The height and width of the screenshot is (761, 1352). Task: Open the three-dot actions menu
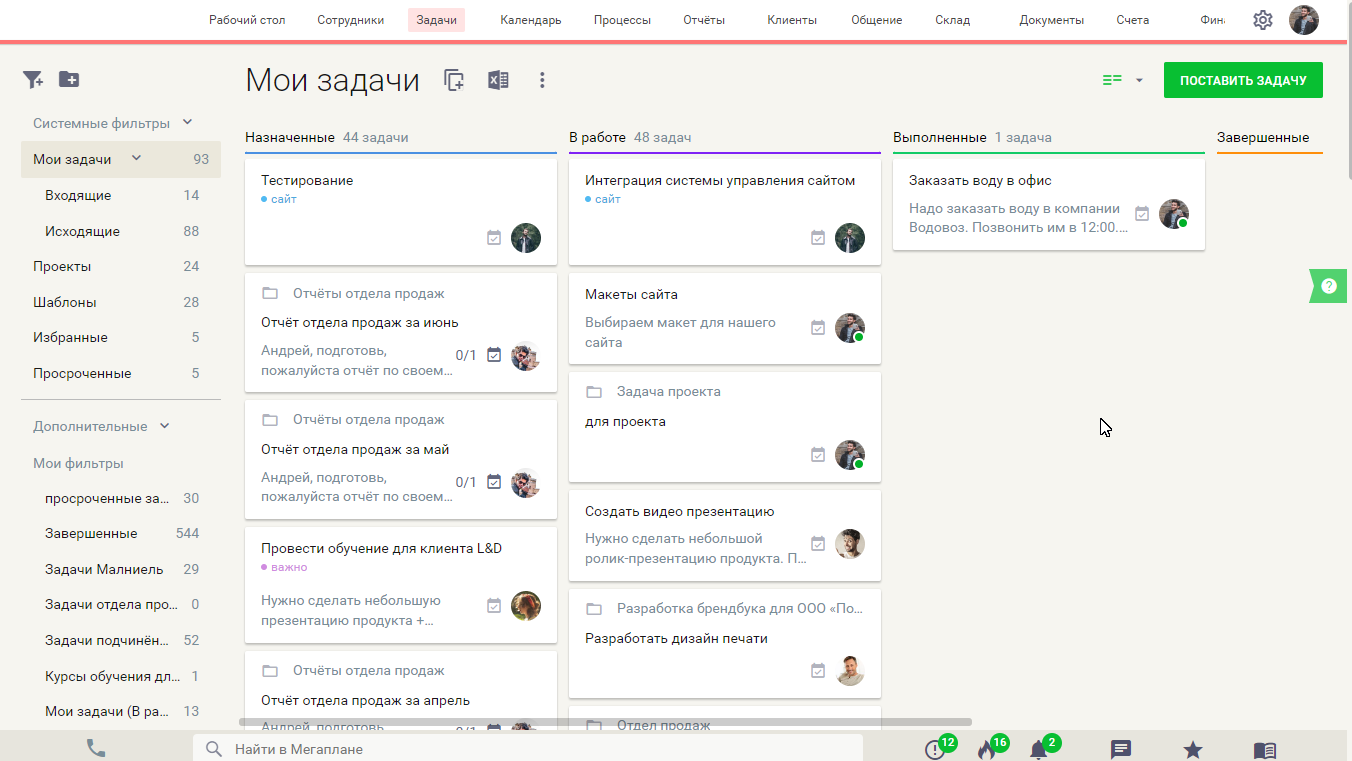tap(541, 80)
